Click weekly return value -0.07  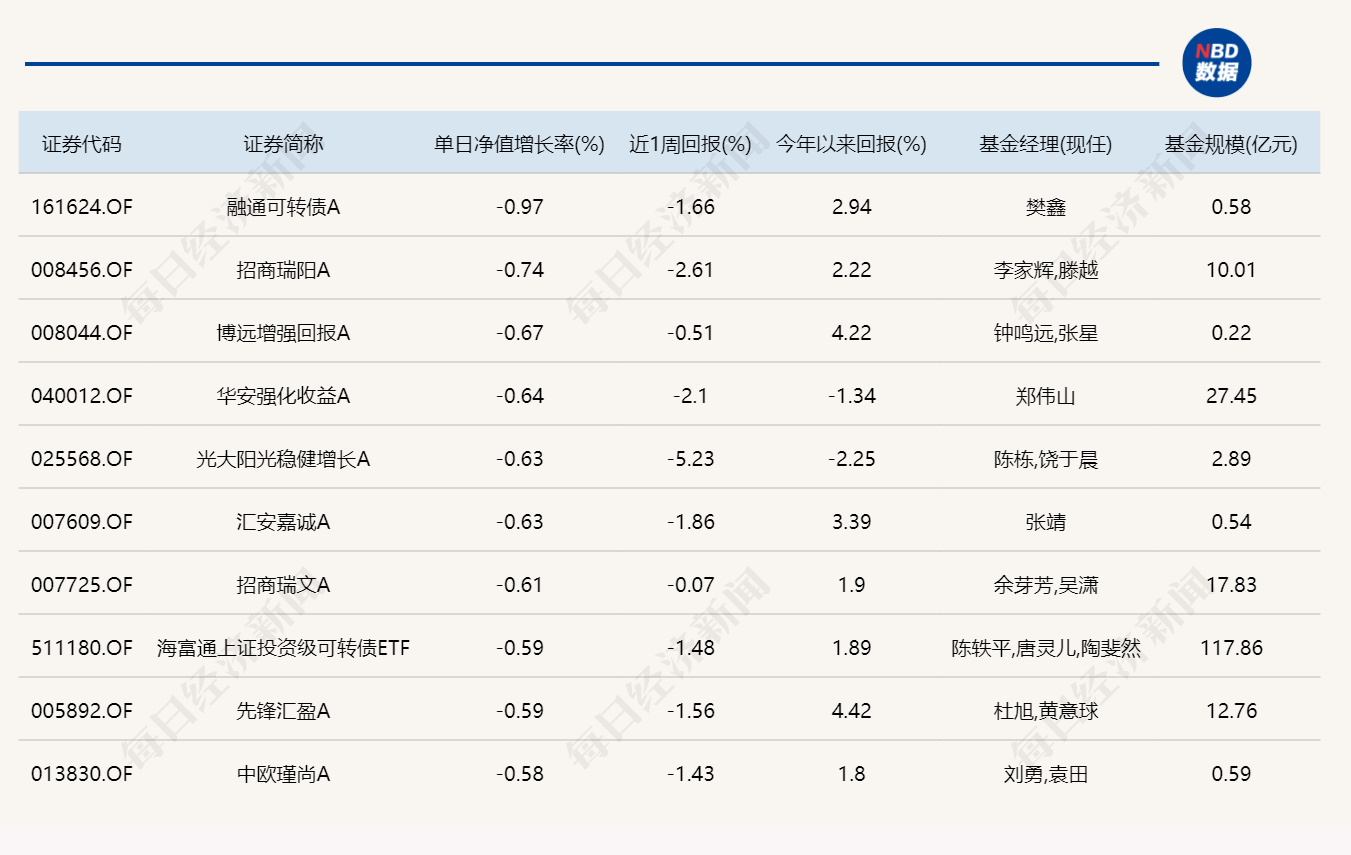pos(691,585)
